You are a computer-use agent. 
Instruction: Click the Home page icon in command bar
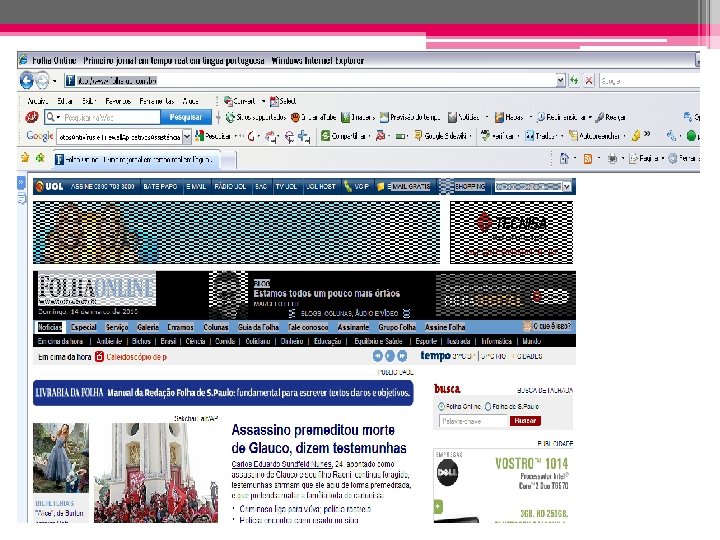point(564,159)
